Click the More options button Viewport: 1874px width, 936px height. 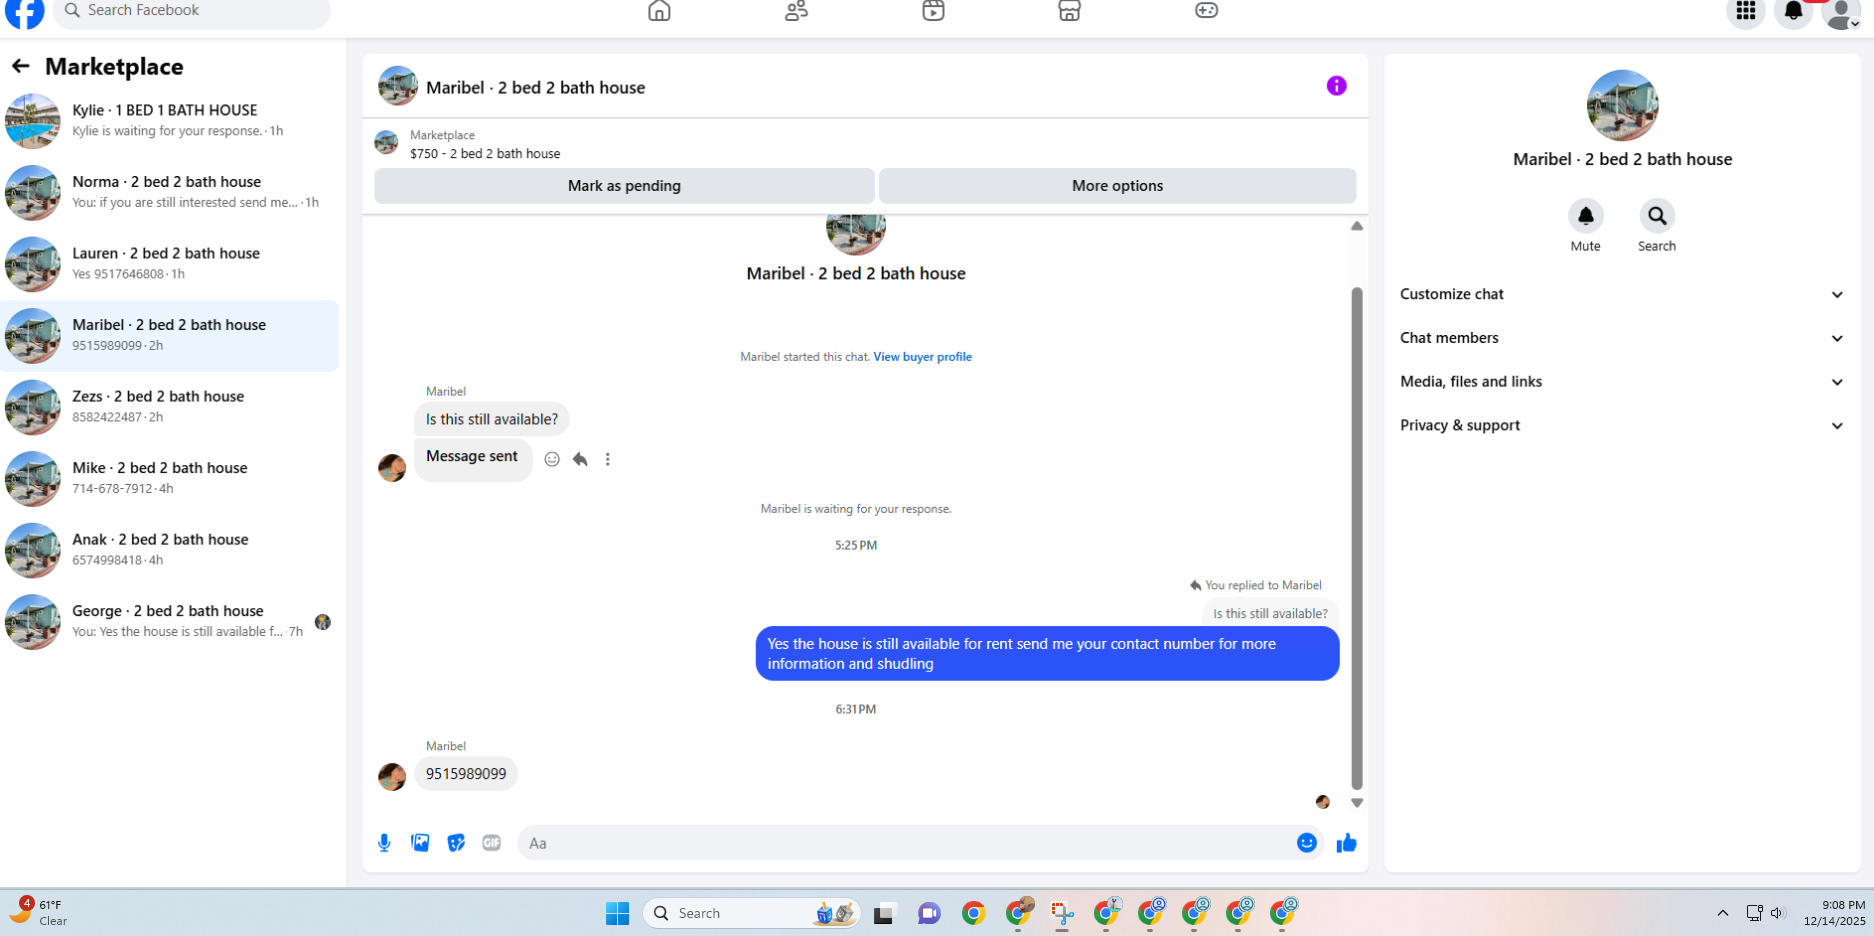pyautogui.click(x=1117, y=186)
